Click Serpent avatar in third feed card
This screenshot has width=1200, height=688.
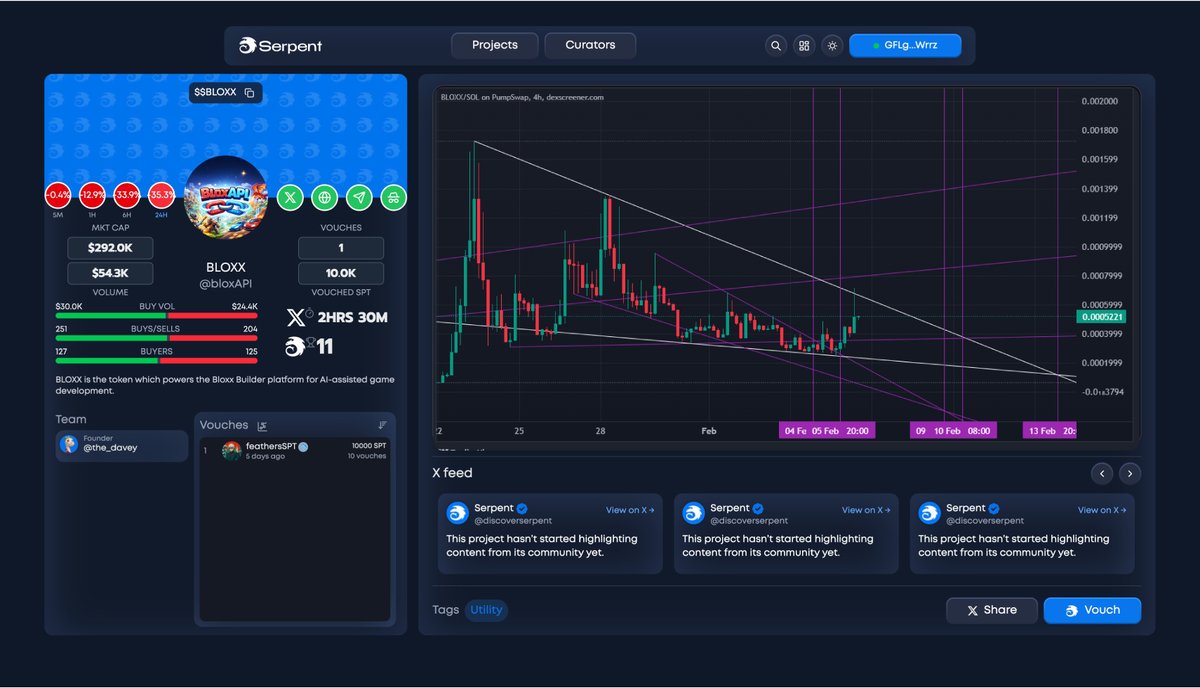(930, 513)
